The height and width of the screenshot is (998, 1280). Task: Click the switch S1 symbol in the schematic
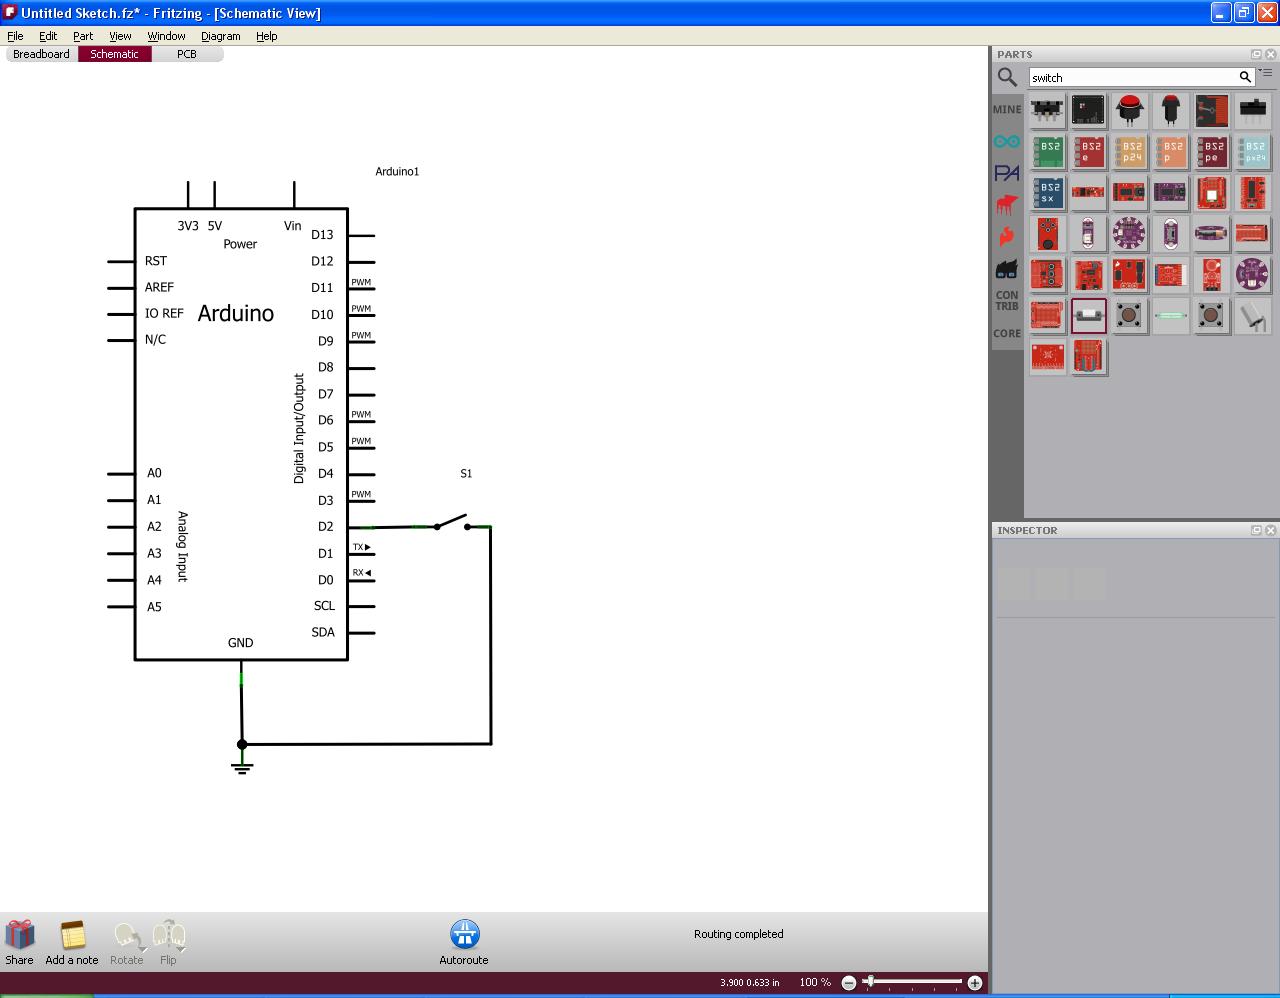(451, 522)
